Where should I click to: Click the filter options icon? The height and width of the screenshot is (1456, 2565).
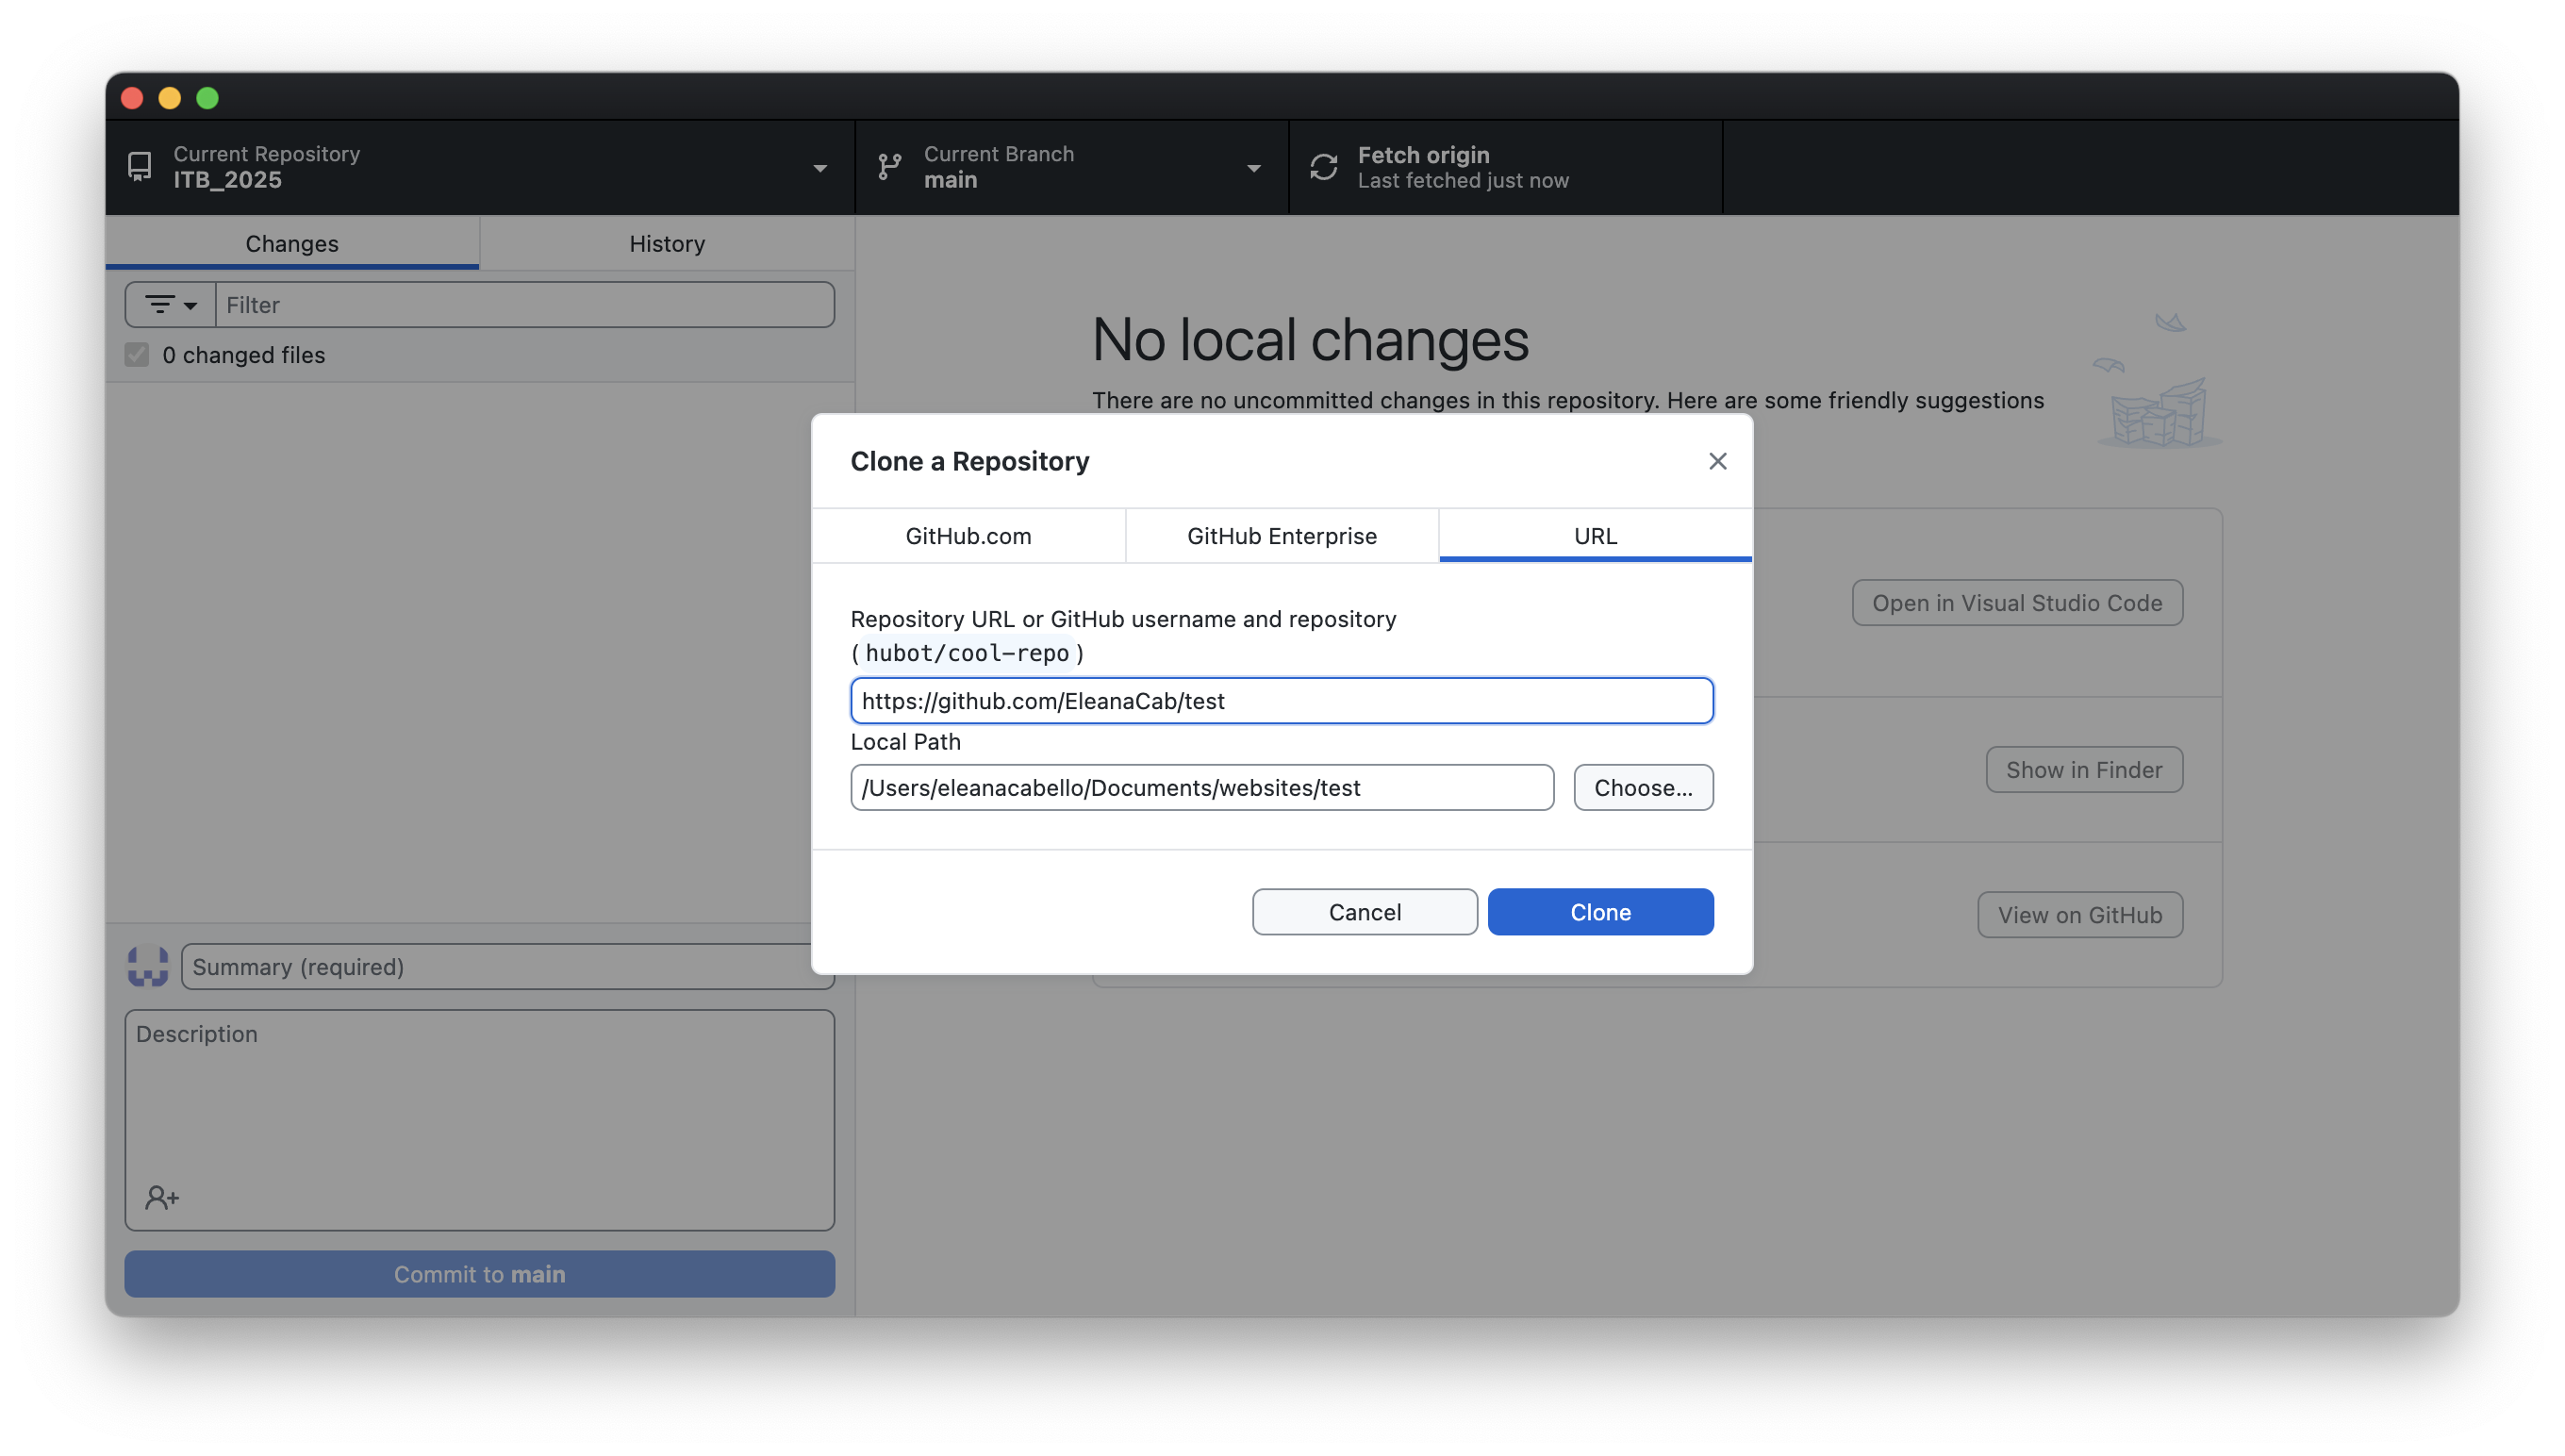(x=160, y=305)
